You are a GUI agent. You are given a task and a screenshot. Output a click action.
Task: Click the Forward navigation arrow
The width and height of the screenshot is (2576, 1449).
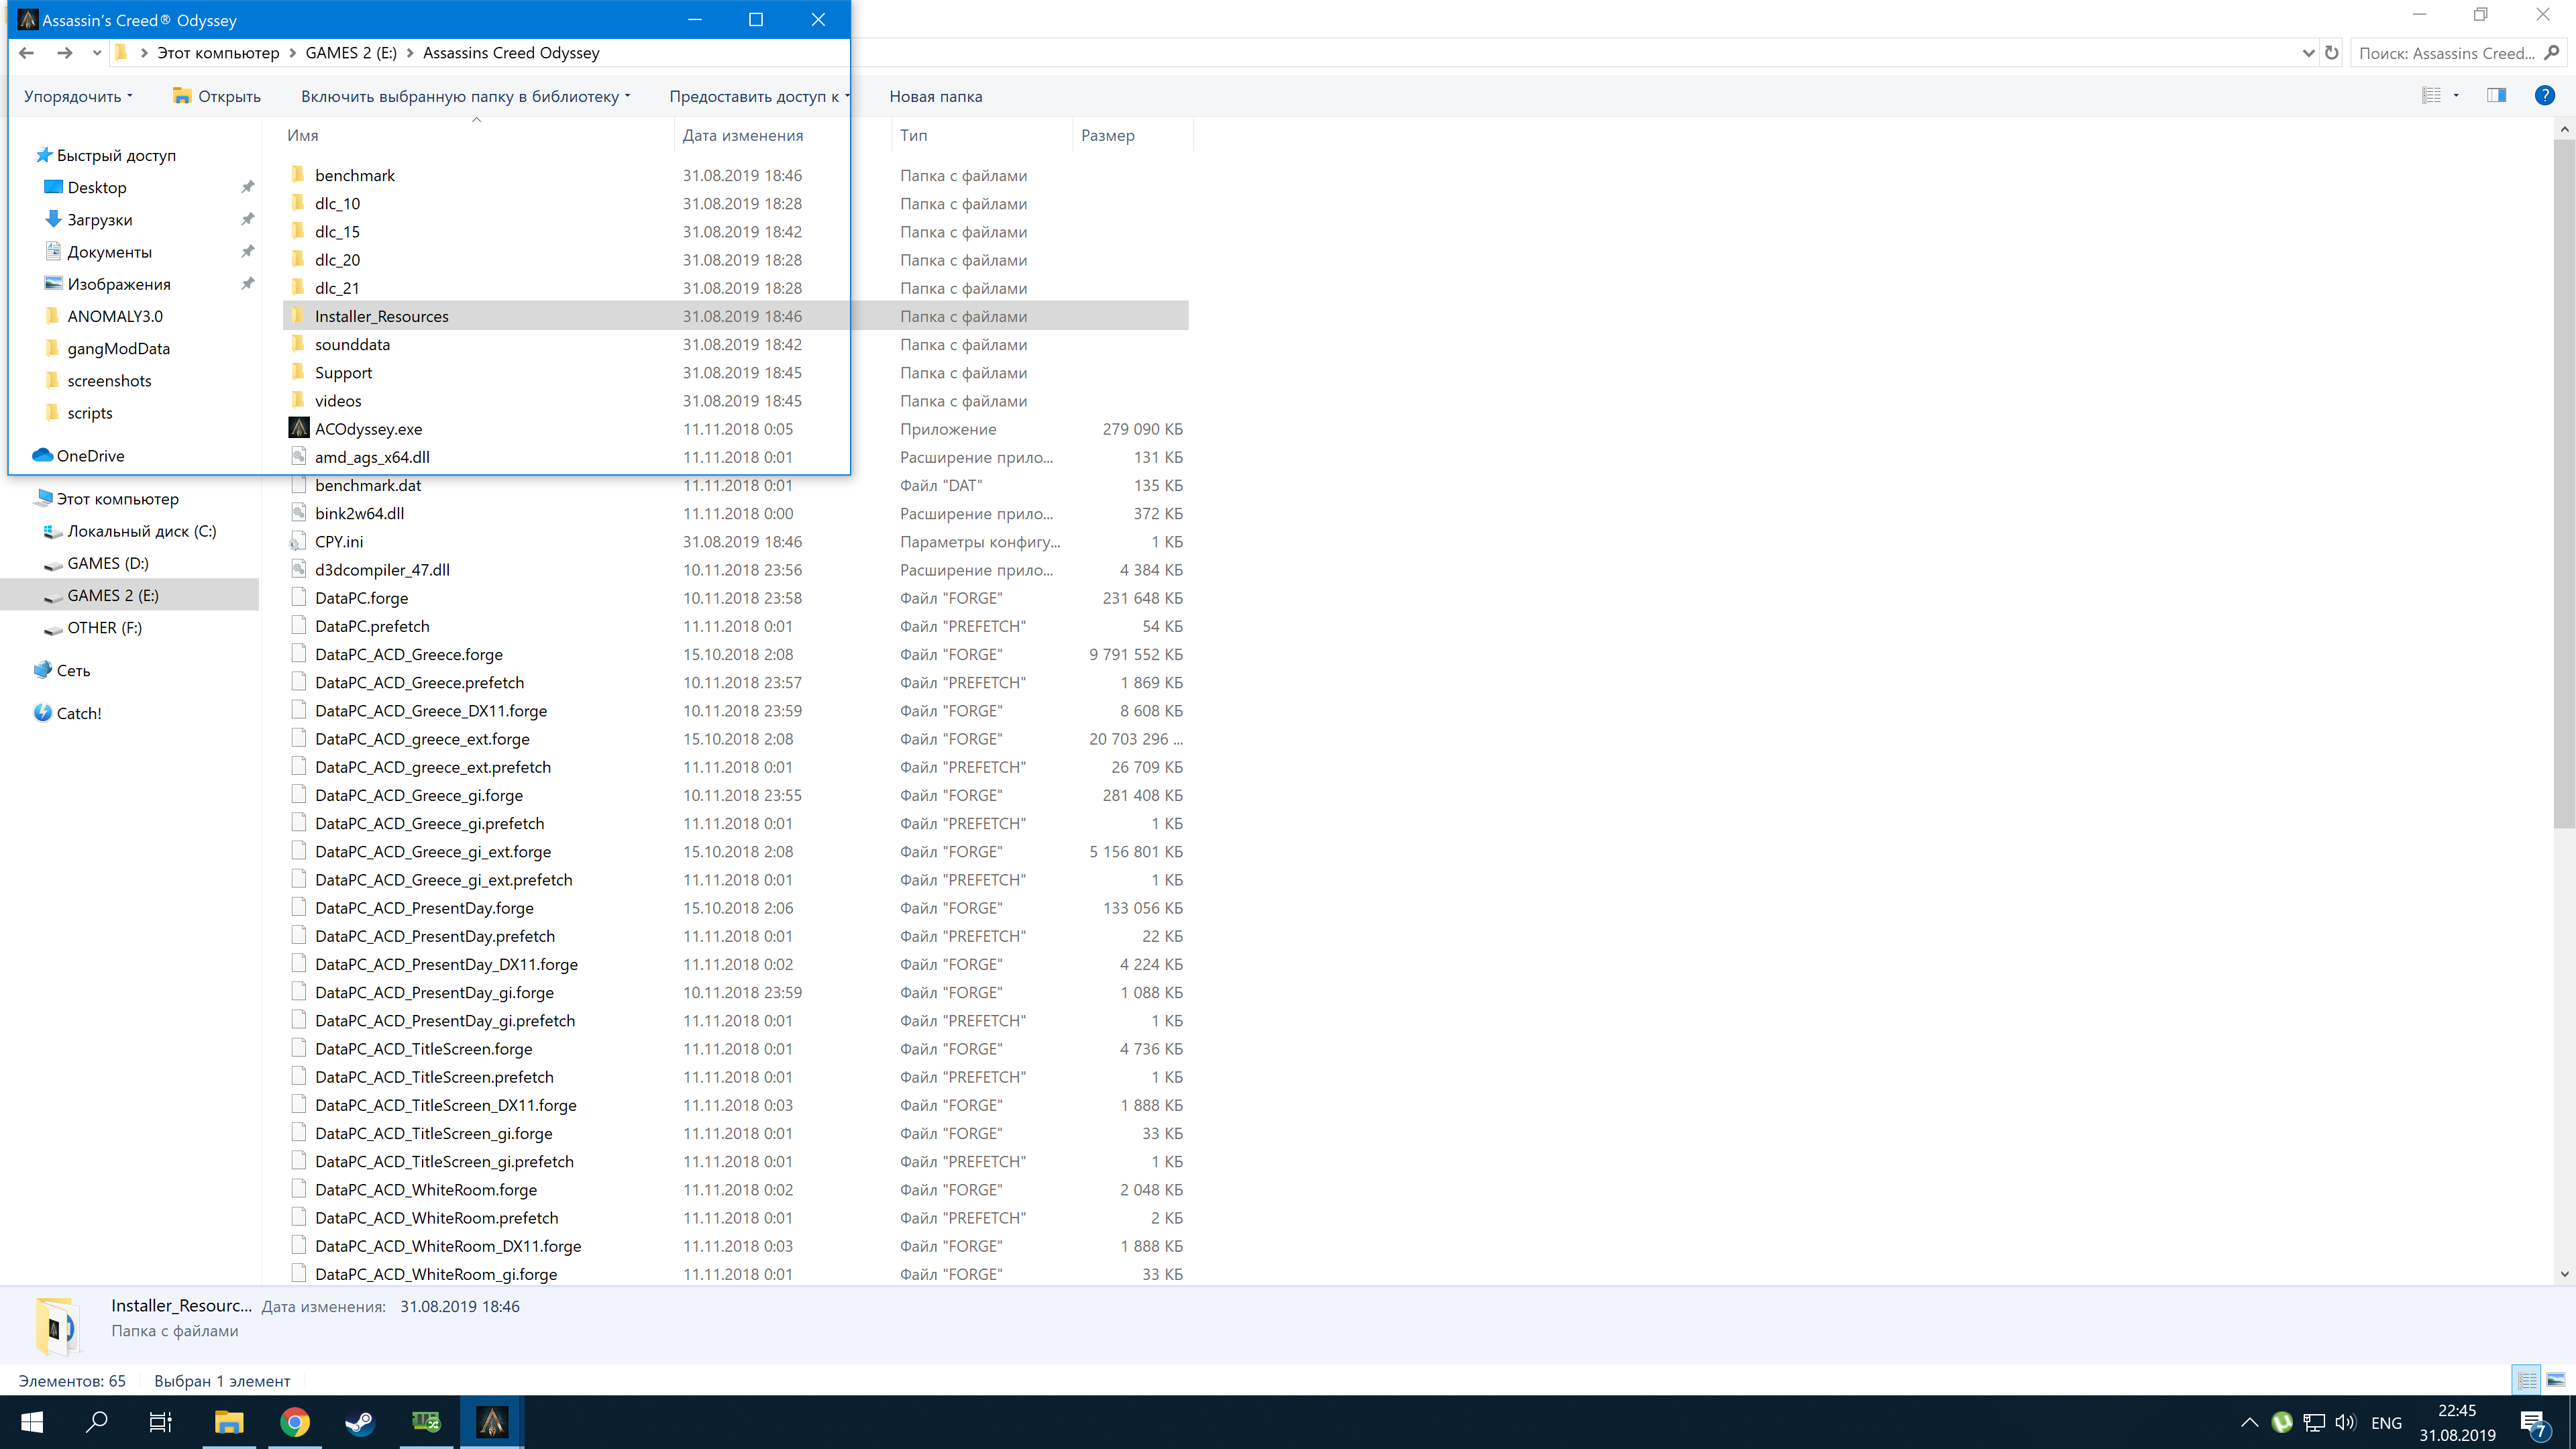pos(65,53)
